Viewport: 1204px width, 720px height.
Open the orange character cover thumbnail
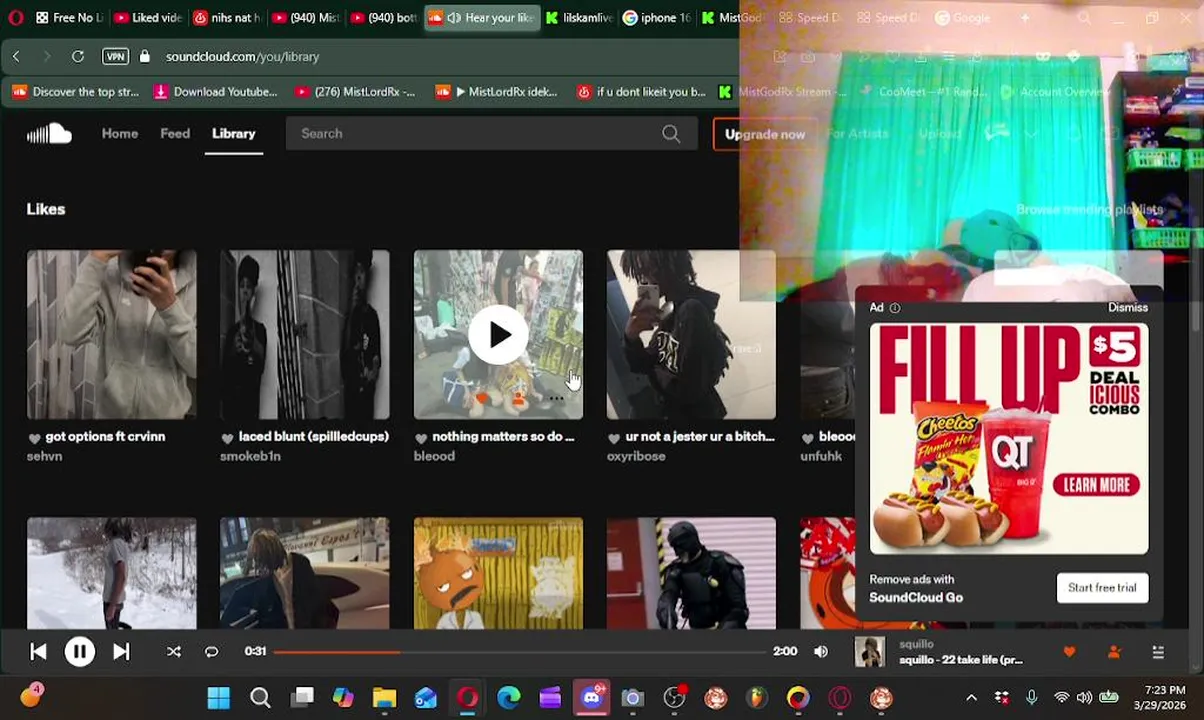498,573
